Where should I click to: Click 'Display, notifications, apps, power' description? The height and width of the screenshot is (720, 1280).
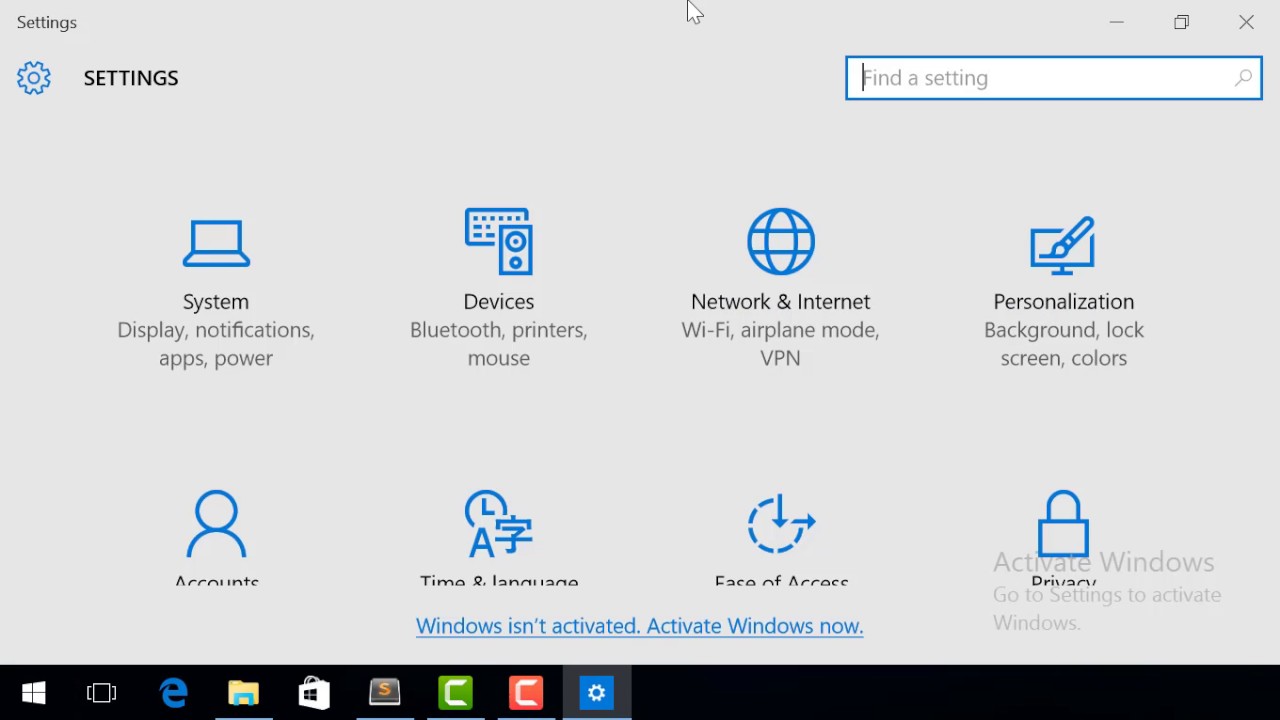[216, 344]
